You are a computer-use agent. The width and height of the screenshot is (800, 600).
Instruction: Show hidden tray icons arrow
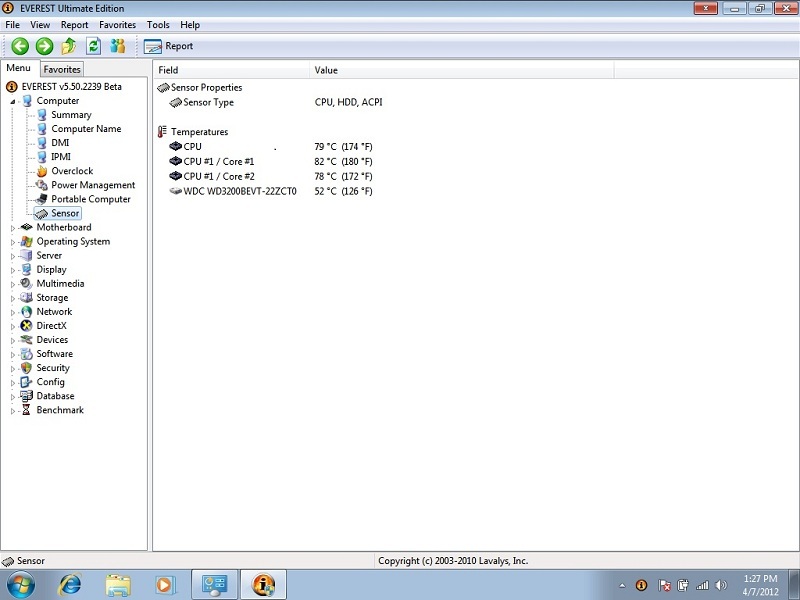pos(622,585)
